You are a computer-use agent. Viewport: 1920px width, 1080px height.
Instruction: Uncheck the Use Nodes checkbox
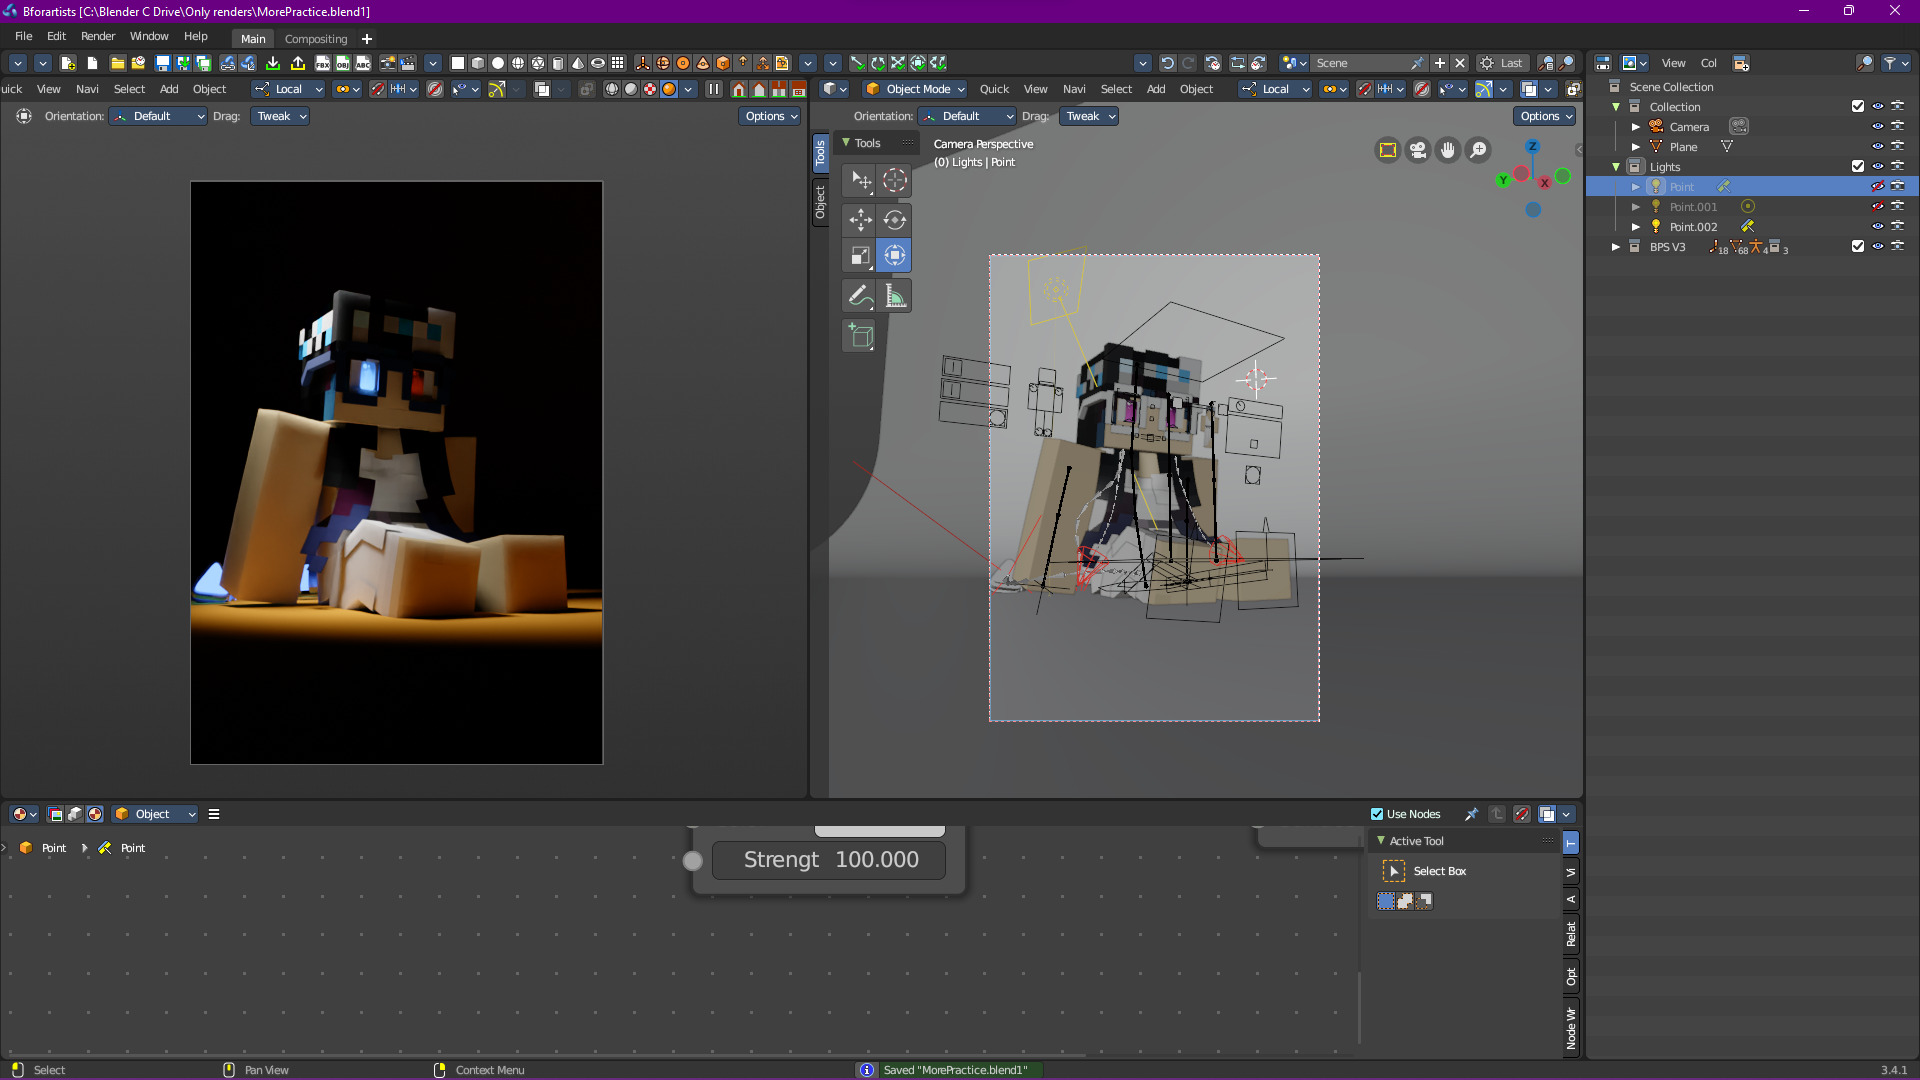(x=1377, y=814)
